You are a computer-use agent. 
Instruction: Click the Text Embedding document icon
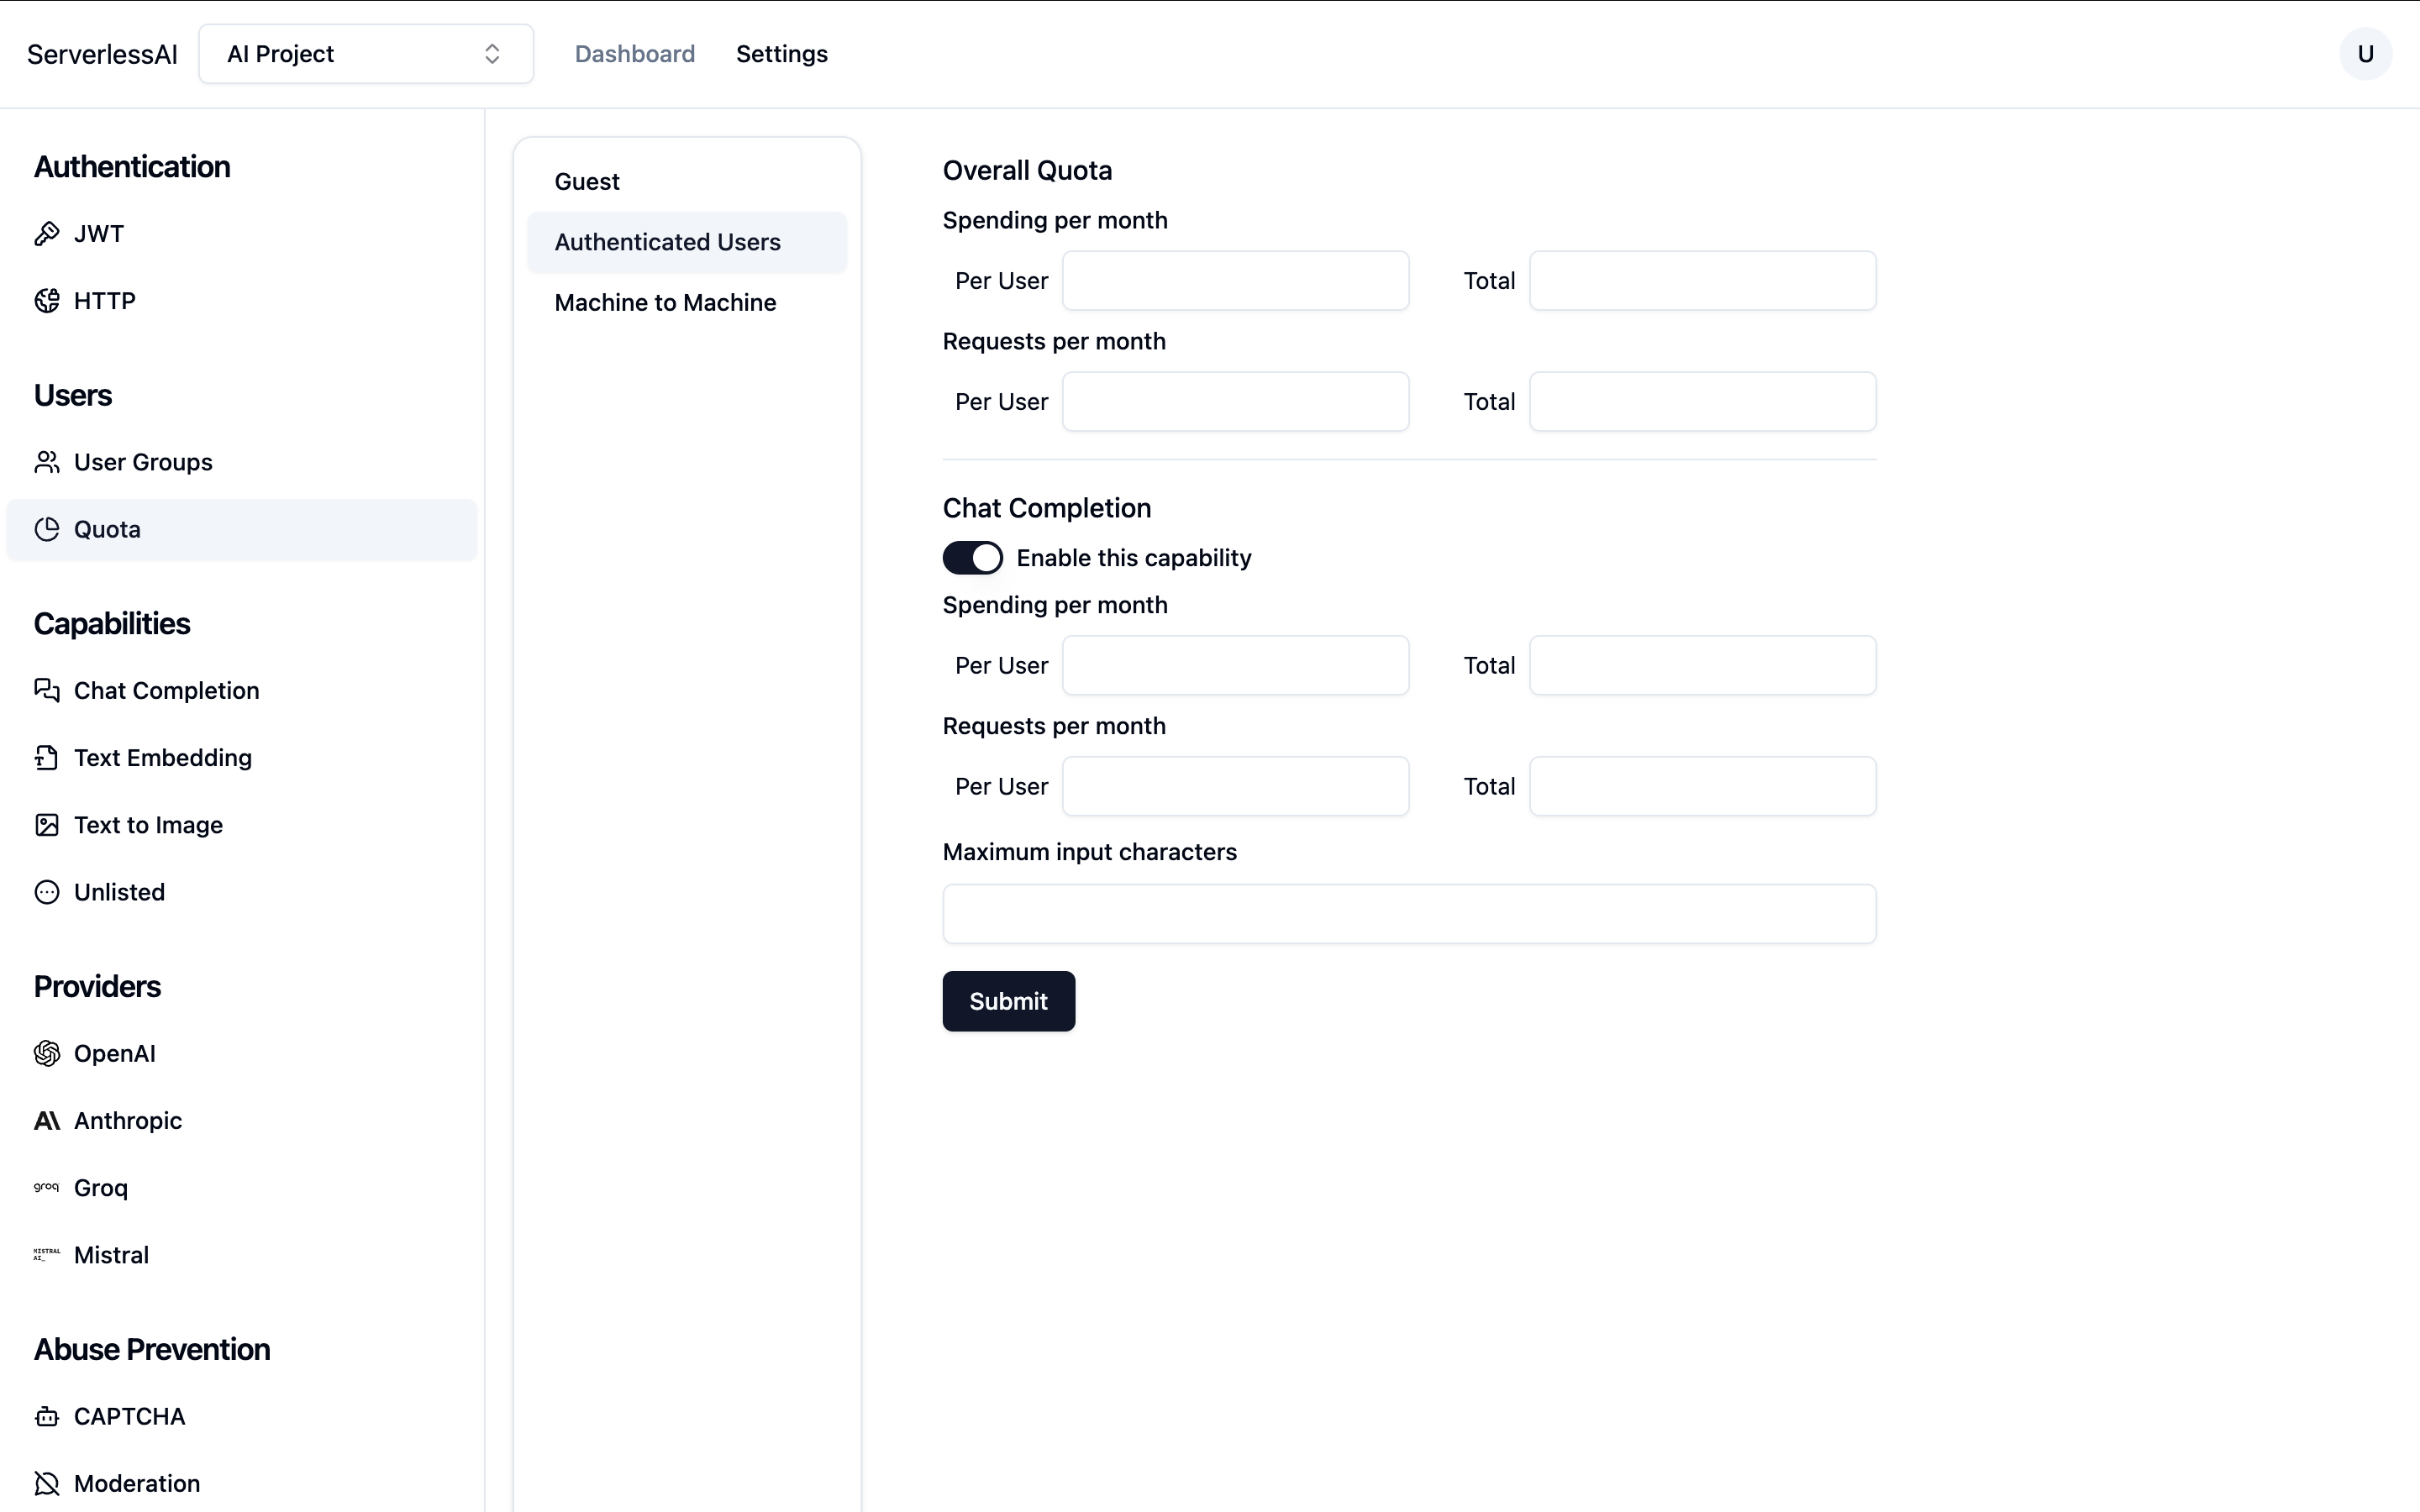(x=47, y=758)
